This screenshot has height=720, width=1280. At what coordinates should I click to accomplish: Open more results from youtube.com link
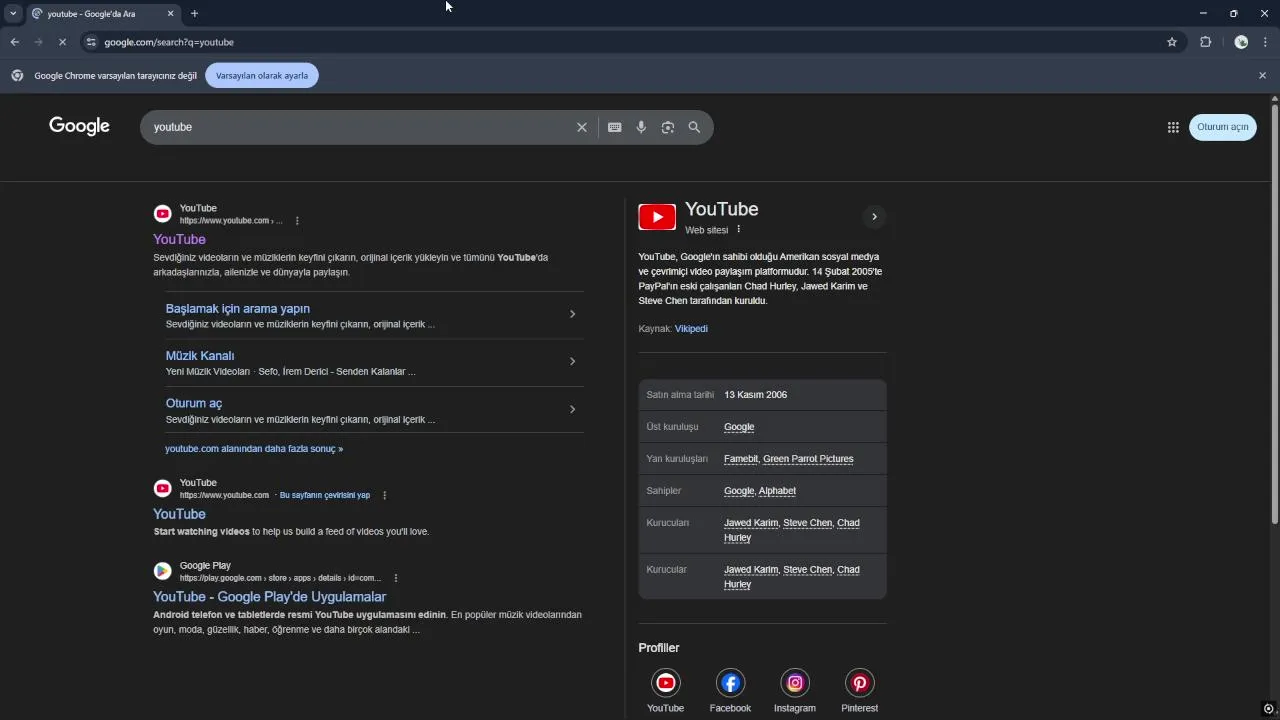click(x=254, y=449)
